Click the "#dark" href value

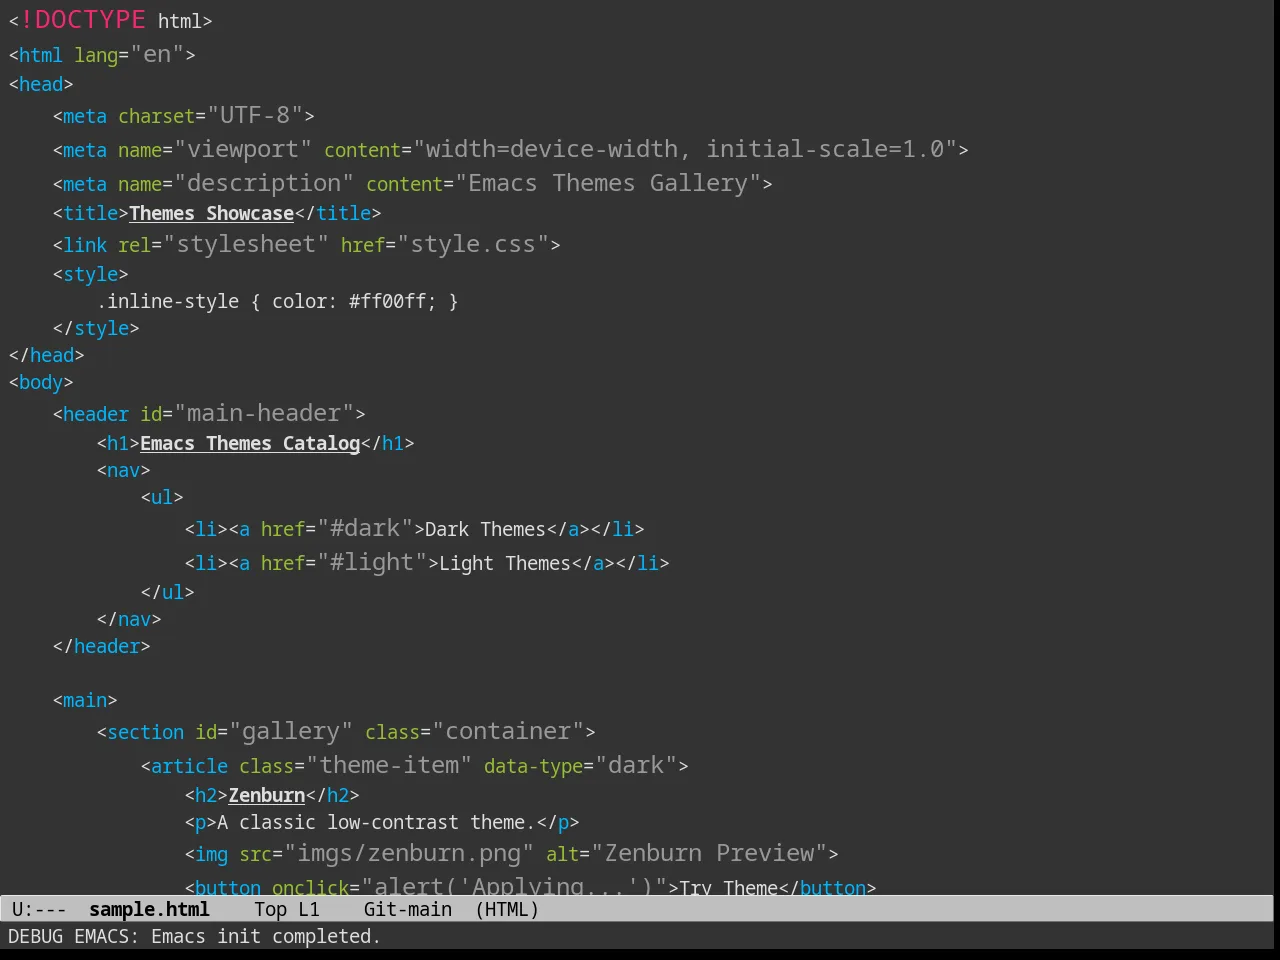click(x=365, y=528)
